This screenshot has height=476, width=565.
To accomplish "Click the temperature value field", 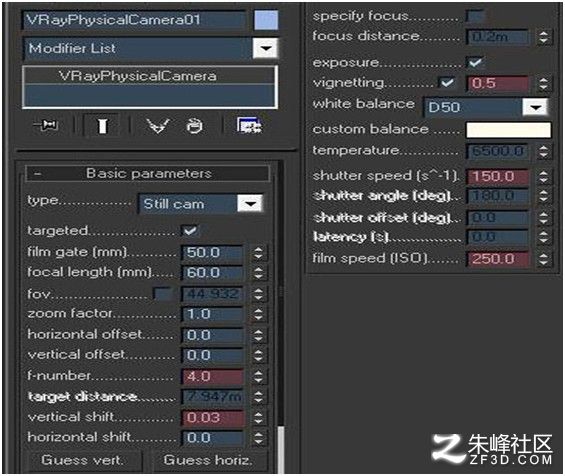I will click(498, 151).
